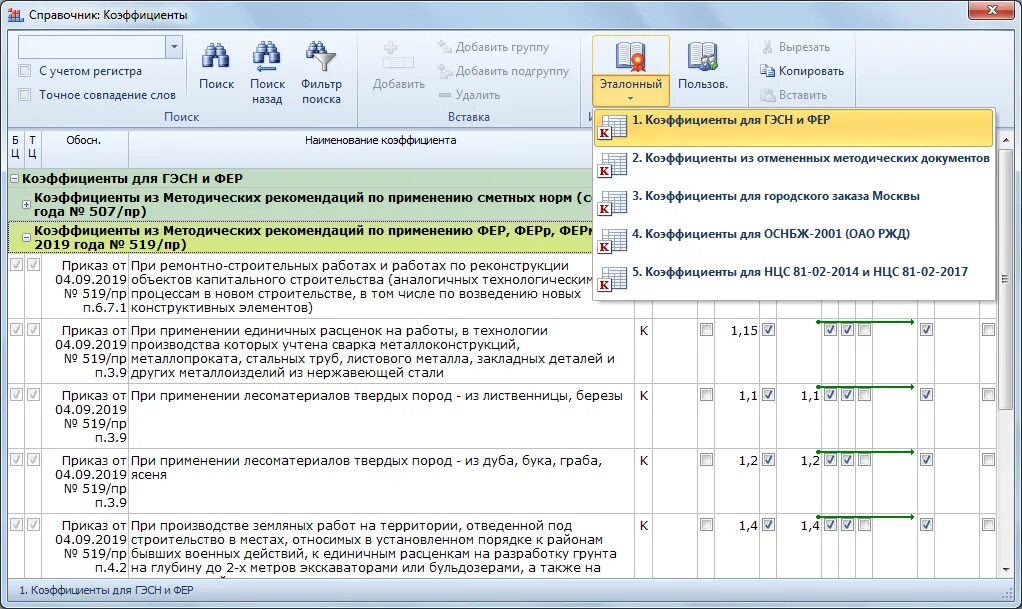Screen dimensions: 1022x609
Task: Open the Фильтр поиска funnel tool
Action: tap(321, 57)
